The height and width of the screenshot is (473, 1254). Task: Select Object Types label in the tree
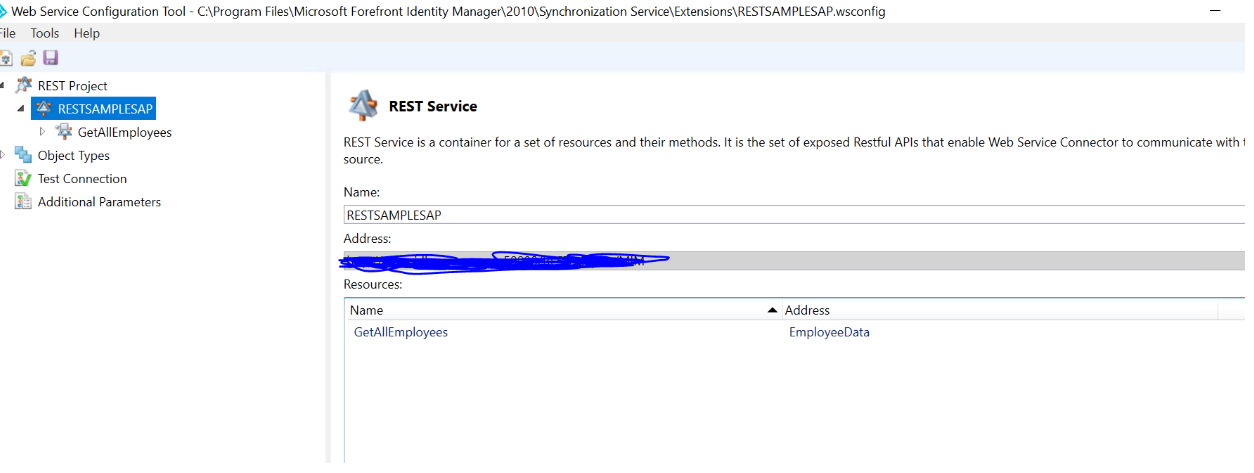click(74, 155)
